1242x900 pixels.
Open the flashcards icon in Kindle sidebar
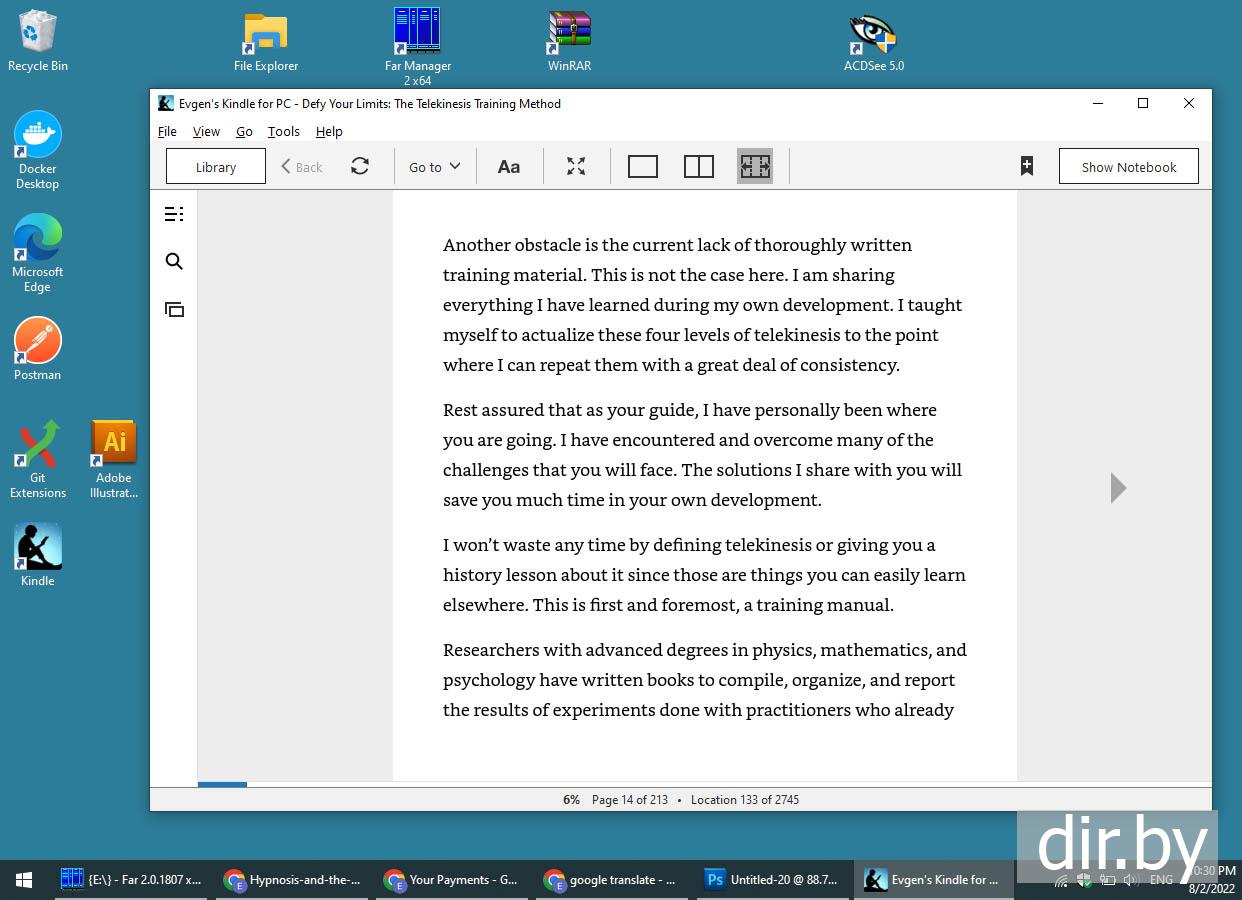pyautogui.click(x=174, y=310)
